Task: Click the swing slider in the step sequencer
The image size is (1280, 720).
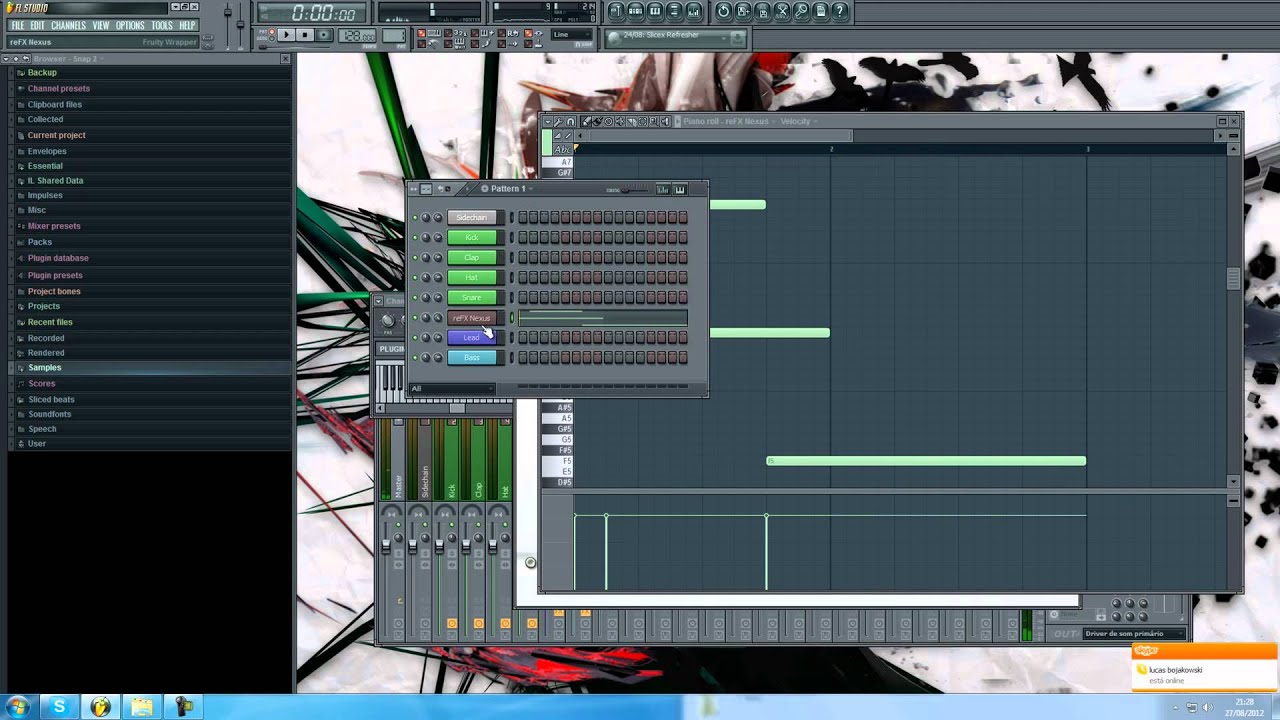Action: coord(633,189)
